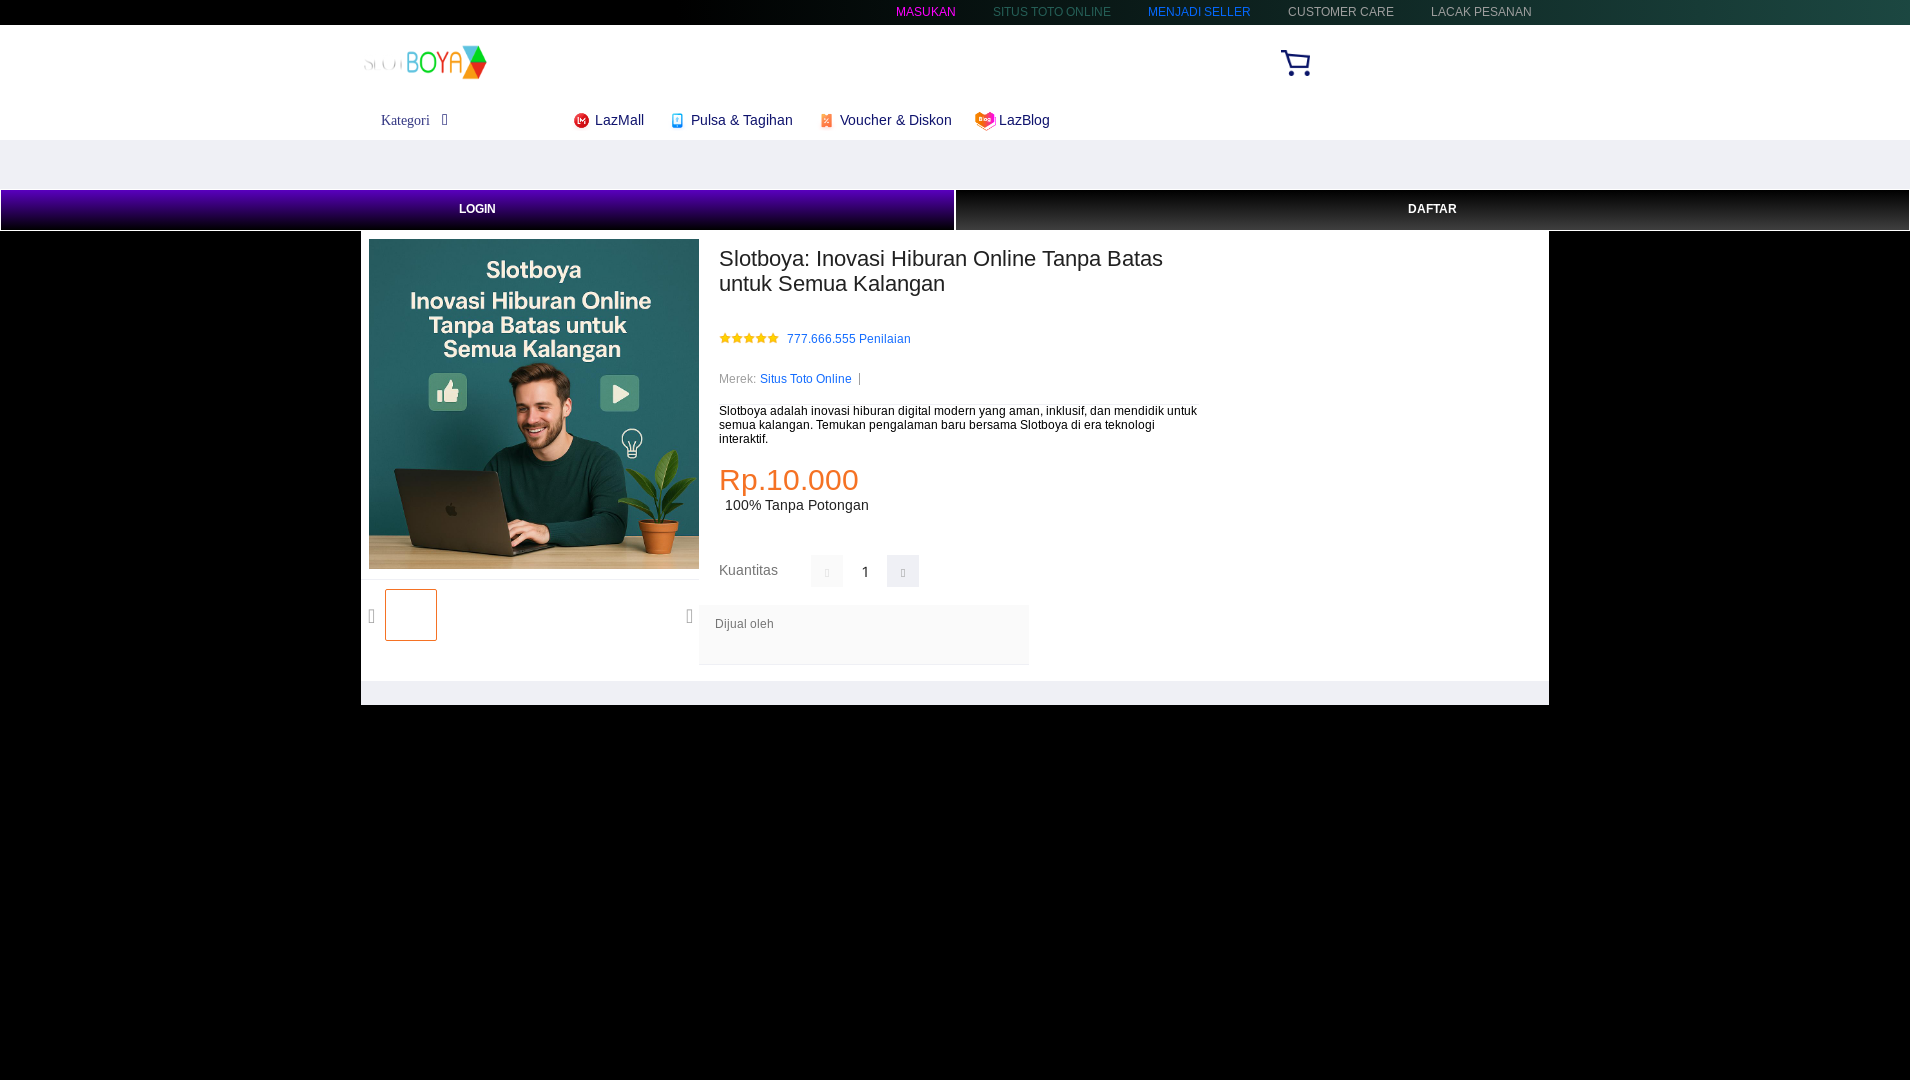The height and width of the screenshot is (1080, 1920).
Task: Select the highlighted product thumbnail
Action: (x=411, y=615)
